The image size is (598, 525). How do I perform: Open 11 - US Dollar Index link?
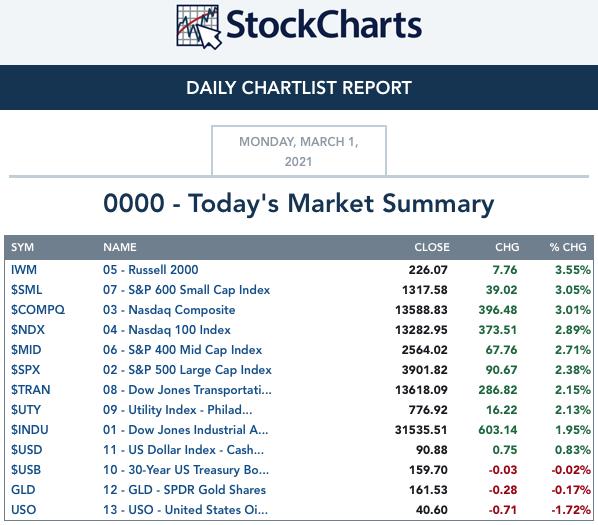pos(183,450)
